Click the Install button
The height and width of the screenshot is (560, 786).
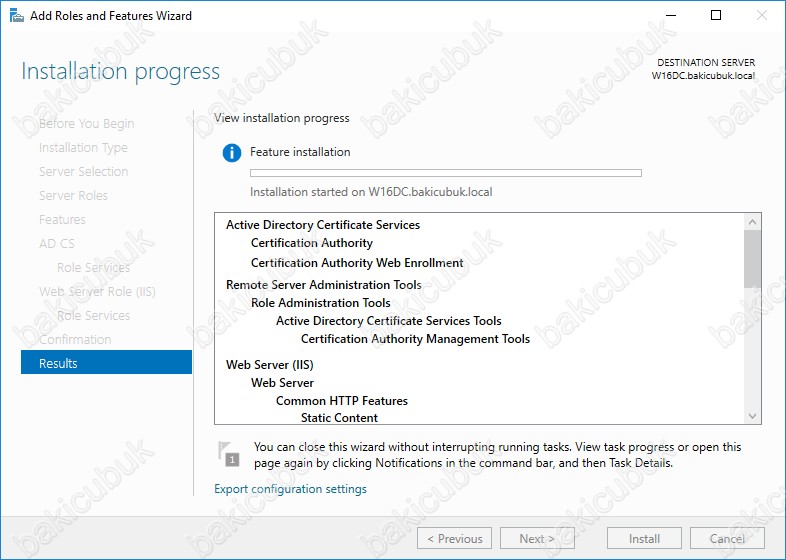pos(644,538)
